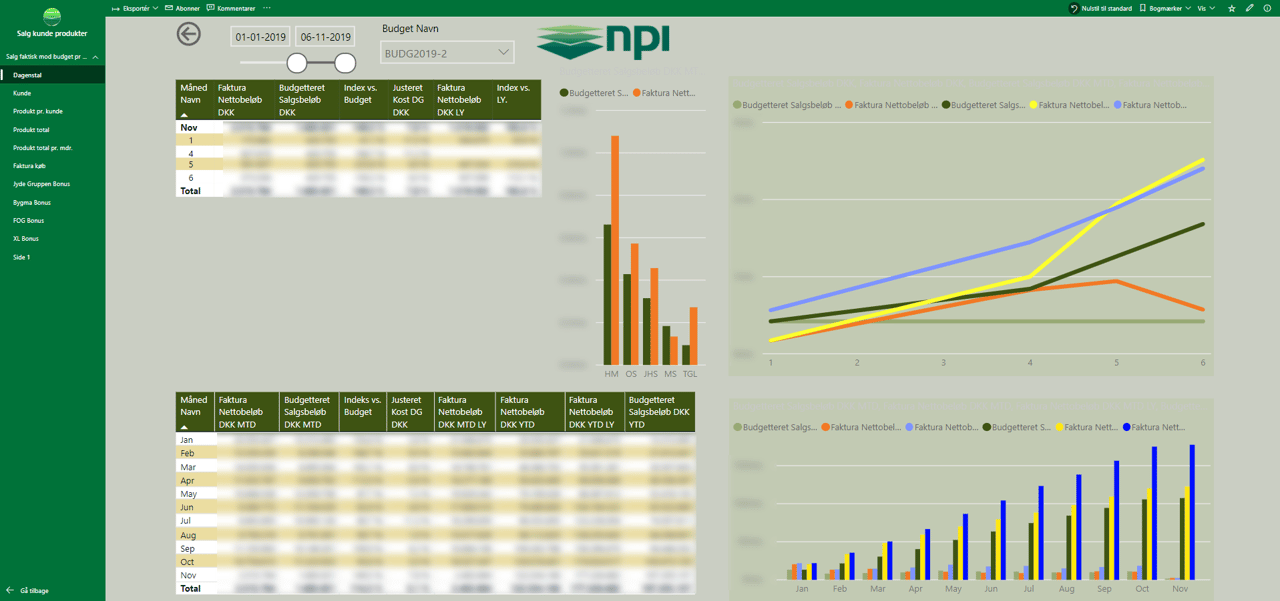Viewport: 1280px width, 601px height.
Task: Click the edit pencil icon
Action: [1250, 8]
